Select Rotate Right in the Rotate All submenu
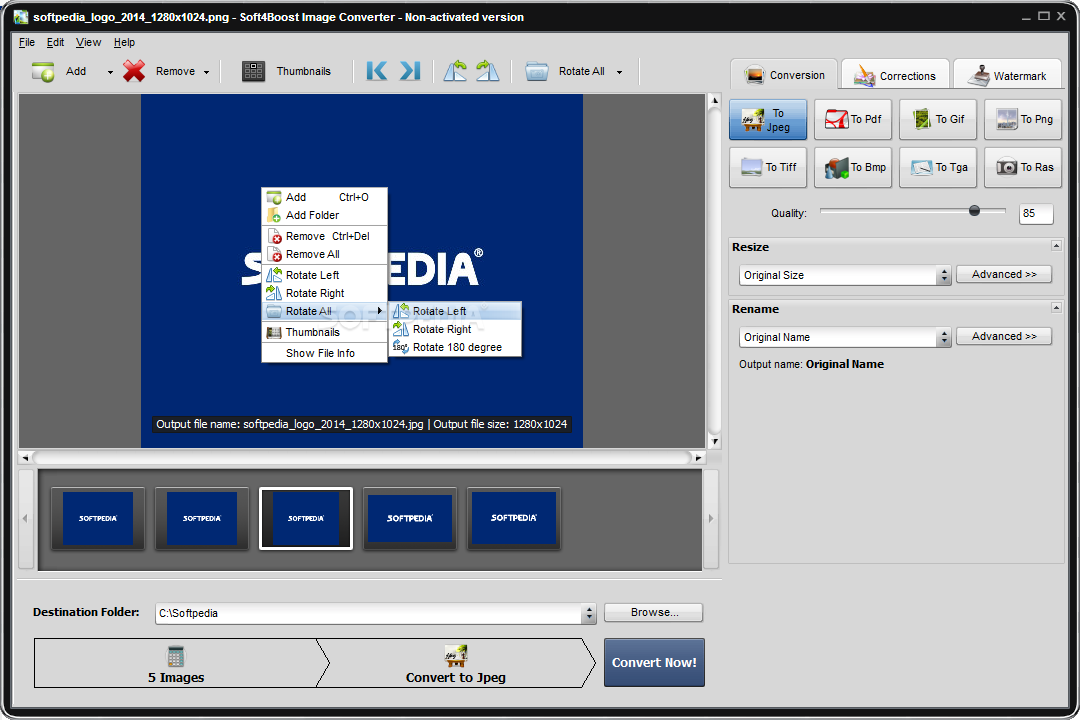Screen dimensions: 1080x720 tap(455, 329)
